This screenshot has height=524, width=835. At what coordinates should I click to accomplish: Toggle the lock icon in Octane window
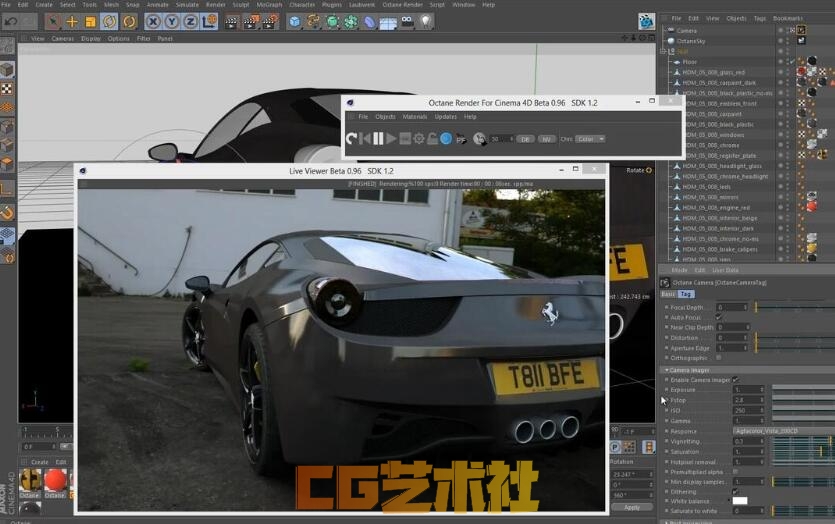[x=432, y=139]
